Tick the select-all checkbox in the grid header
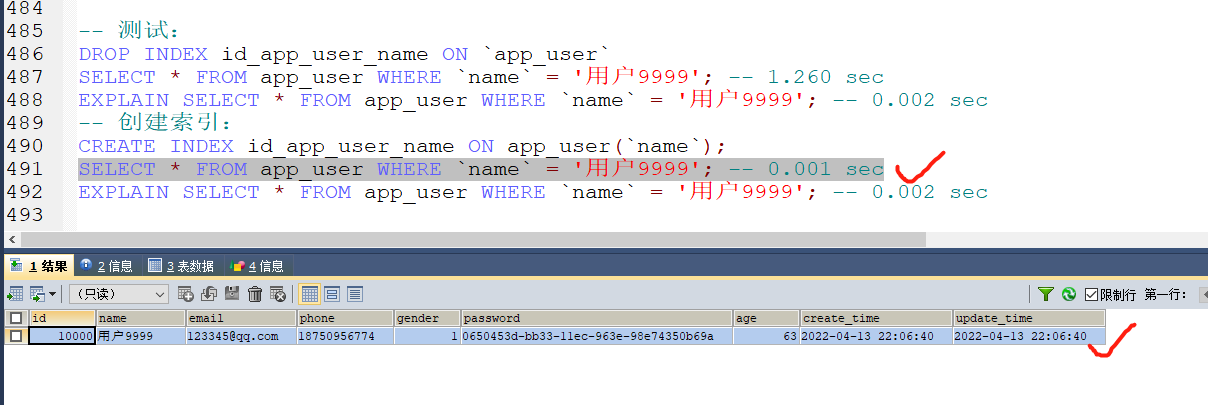Screen dimensions: 1208x405 coord(15,318)
